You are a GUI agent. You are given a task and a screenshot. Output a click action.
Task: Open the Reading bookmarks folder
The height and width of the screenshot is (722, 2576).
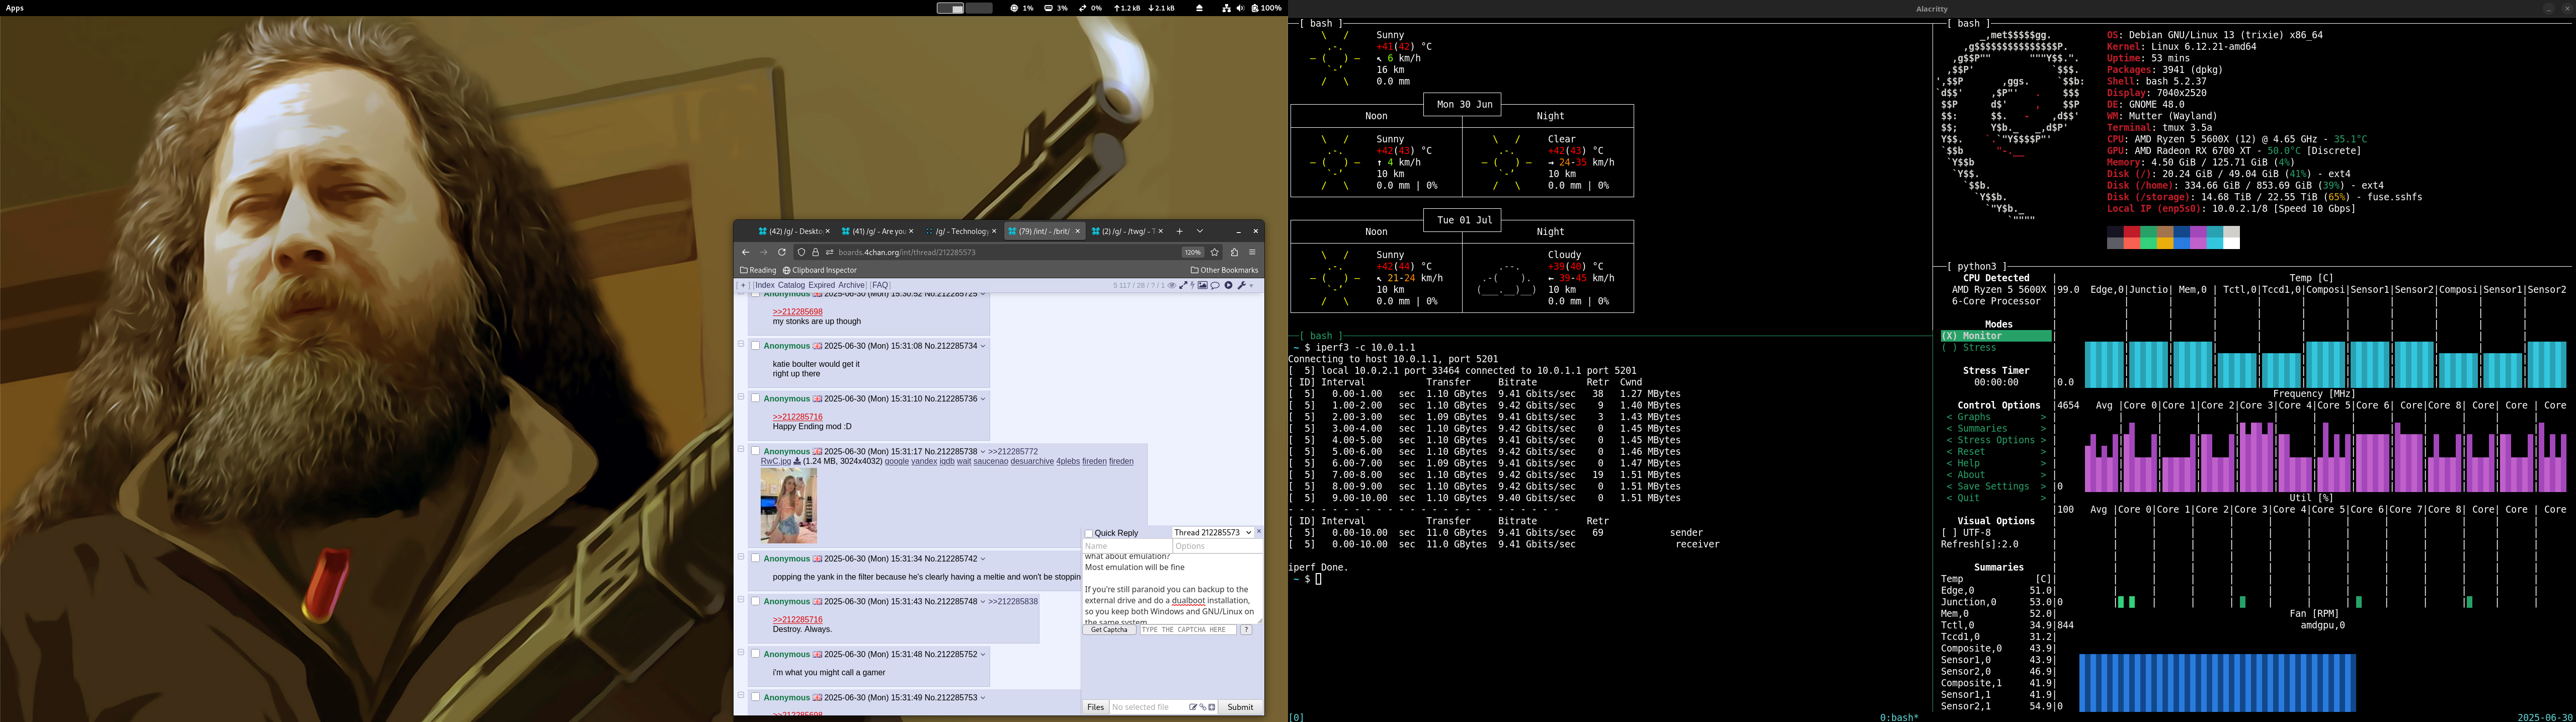(758, 270)
